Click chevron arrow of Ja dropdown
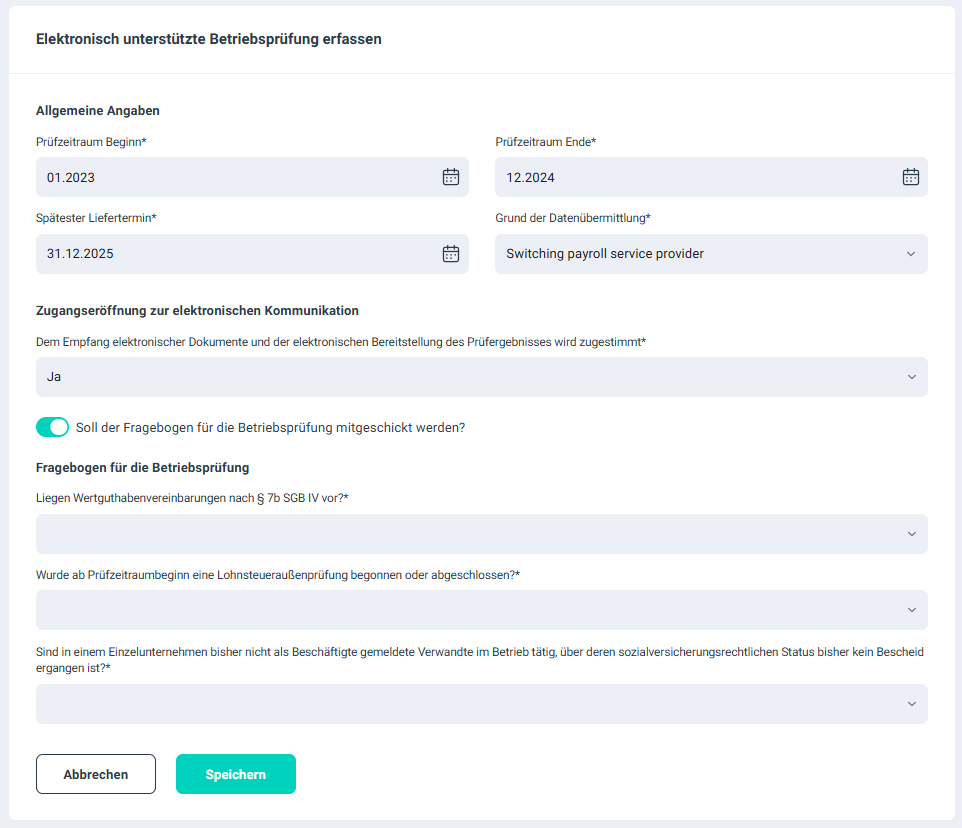 click(911, 377)
